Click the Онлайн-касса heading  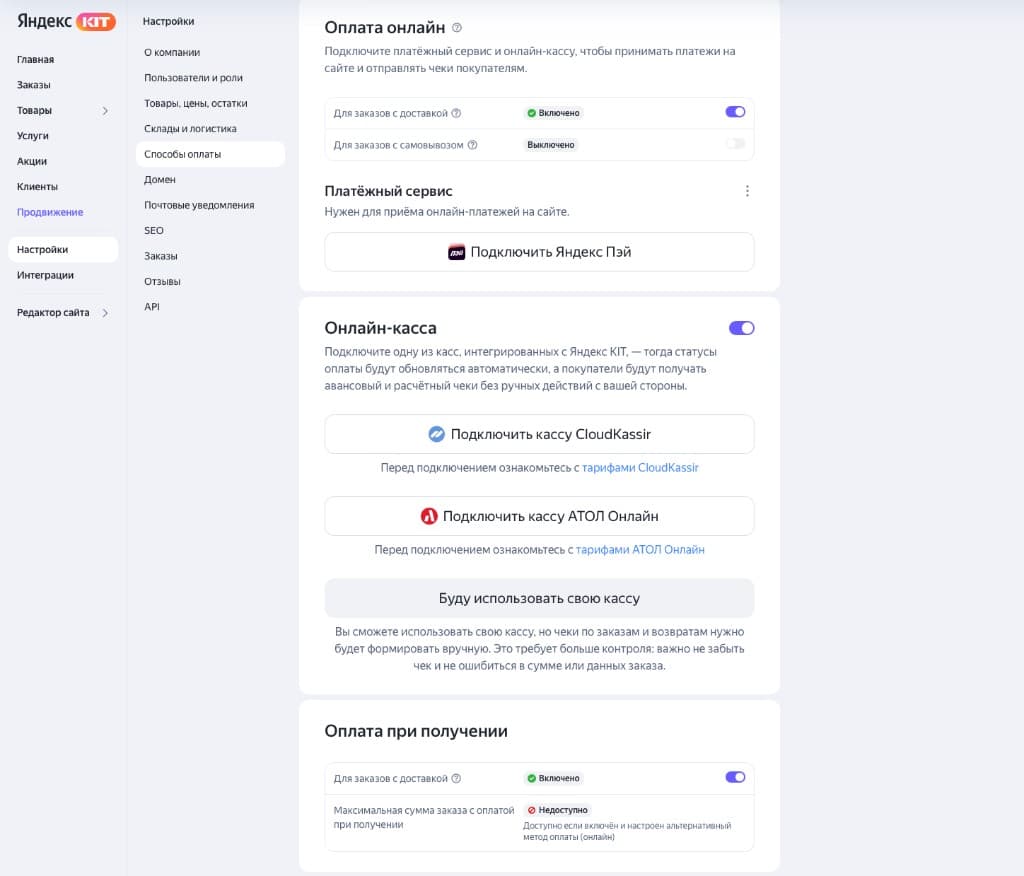(x=381, y=328)
